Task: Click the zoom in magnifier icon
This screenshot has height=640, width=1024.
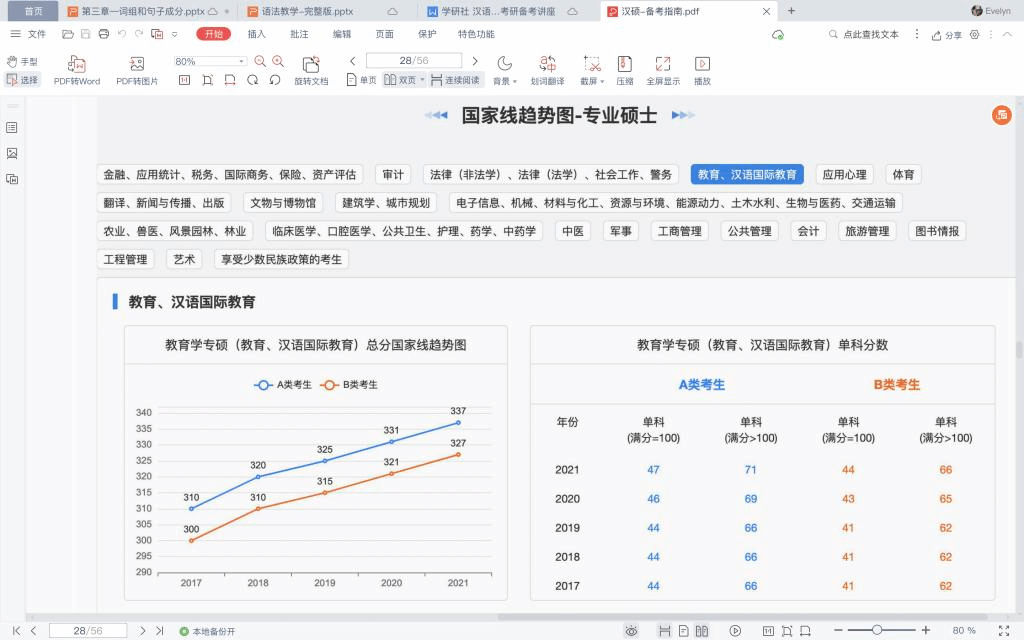Action: [278, 61]
